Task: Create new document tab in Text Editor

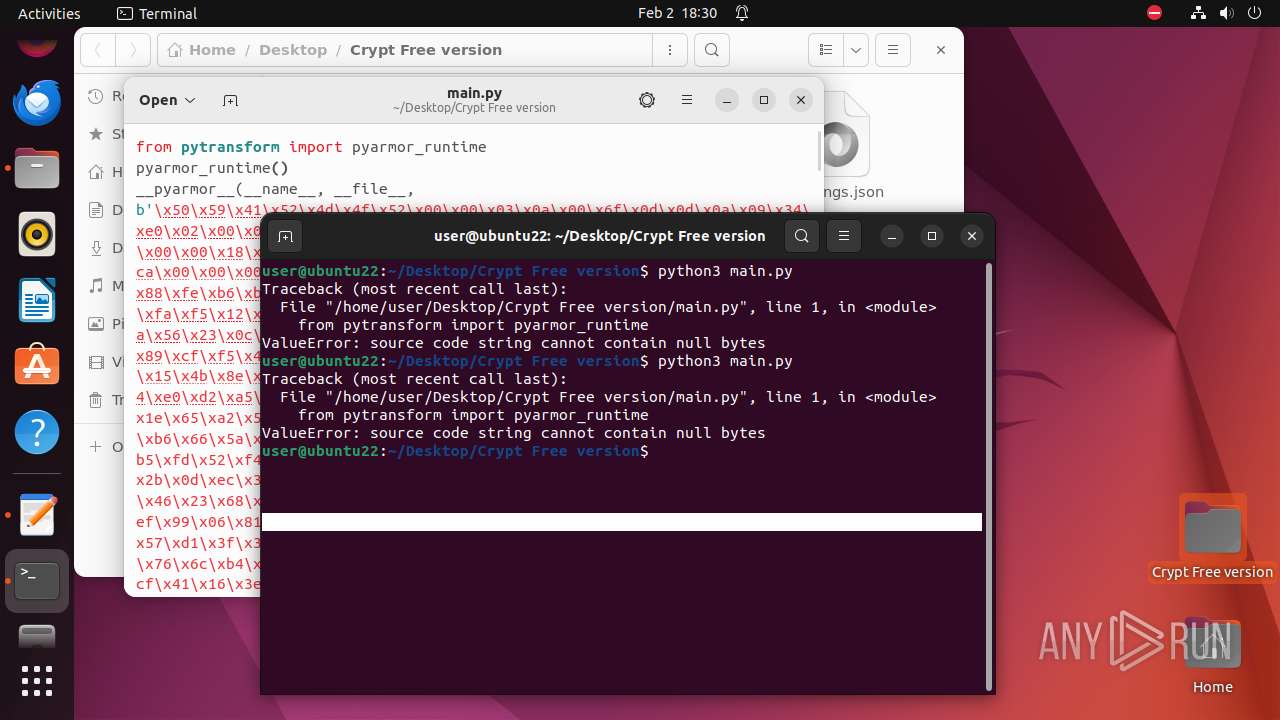Action: point(230,100)
